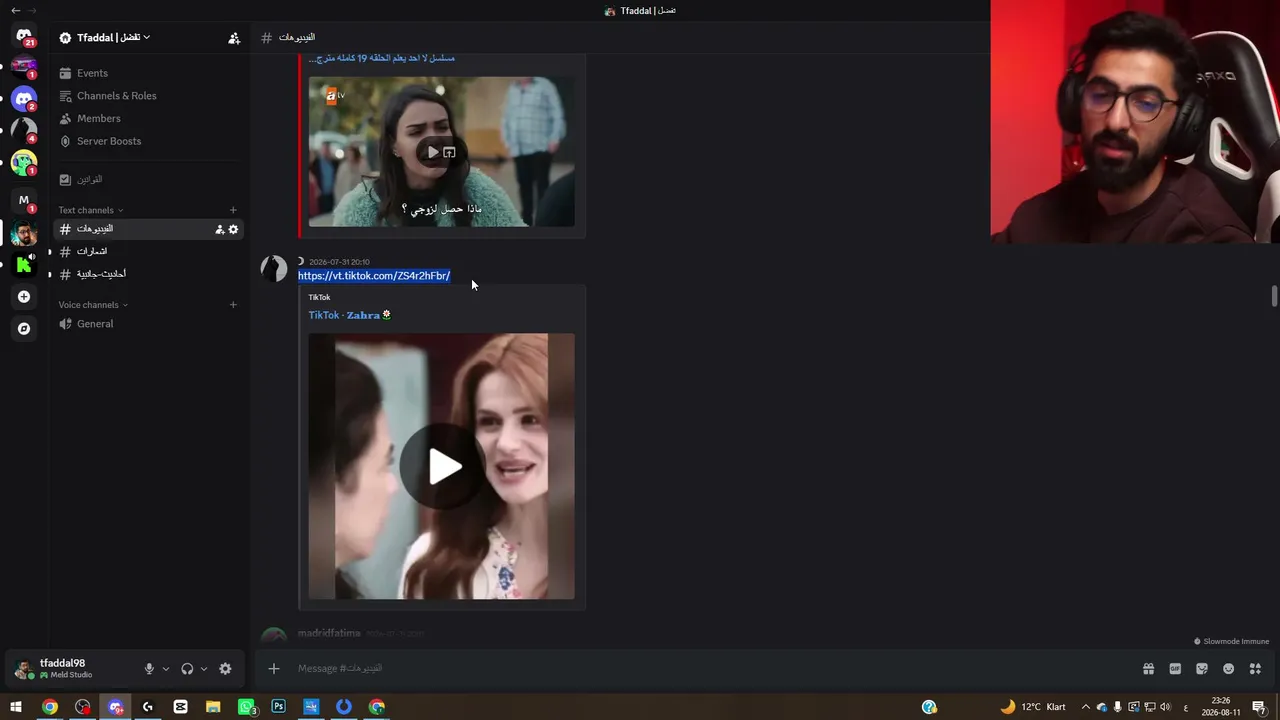Screen dimensions: 1280x720
Task: Create a new text channel
Action: [x=233, y=210]
